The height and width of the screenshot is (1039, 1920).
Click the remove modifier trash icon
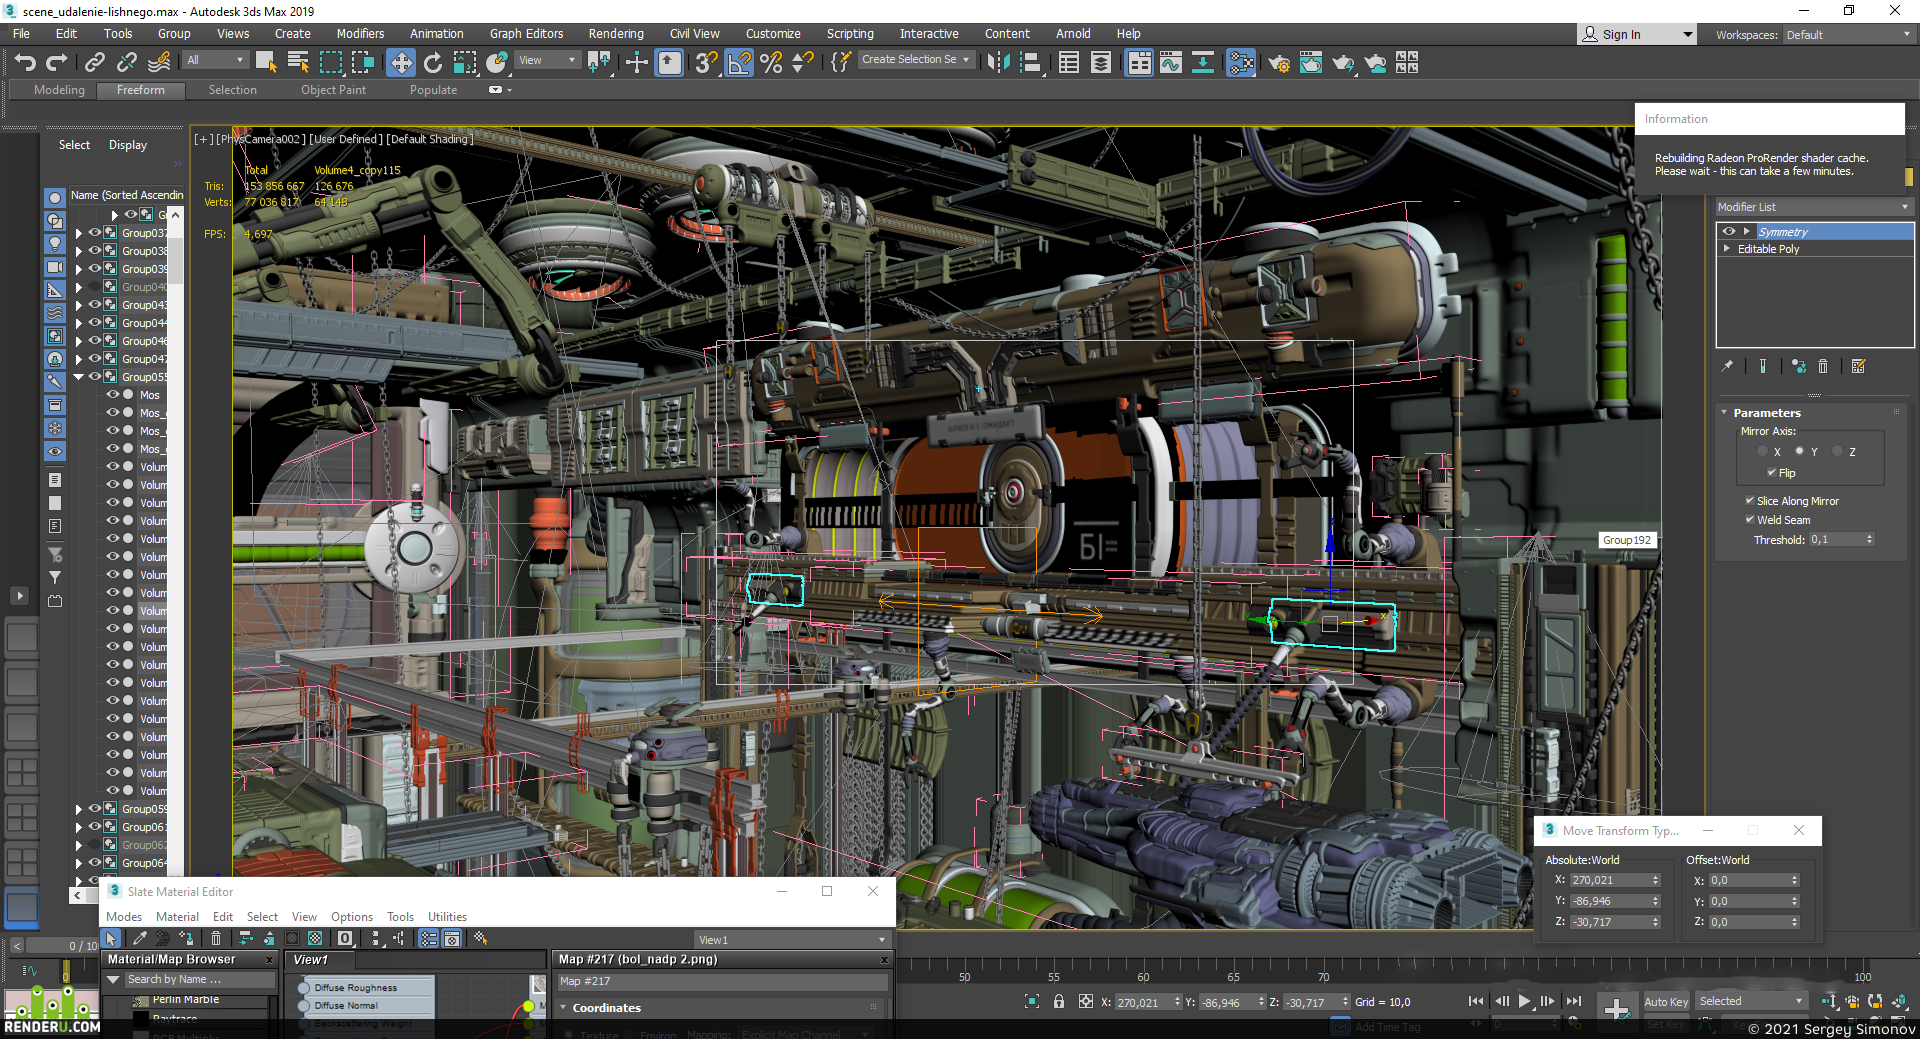point(1823,366)
